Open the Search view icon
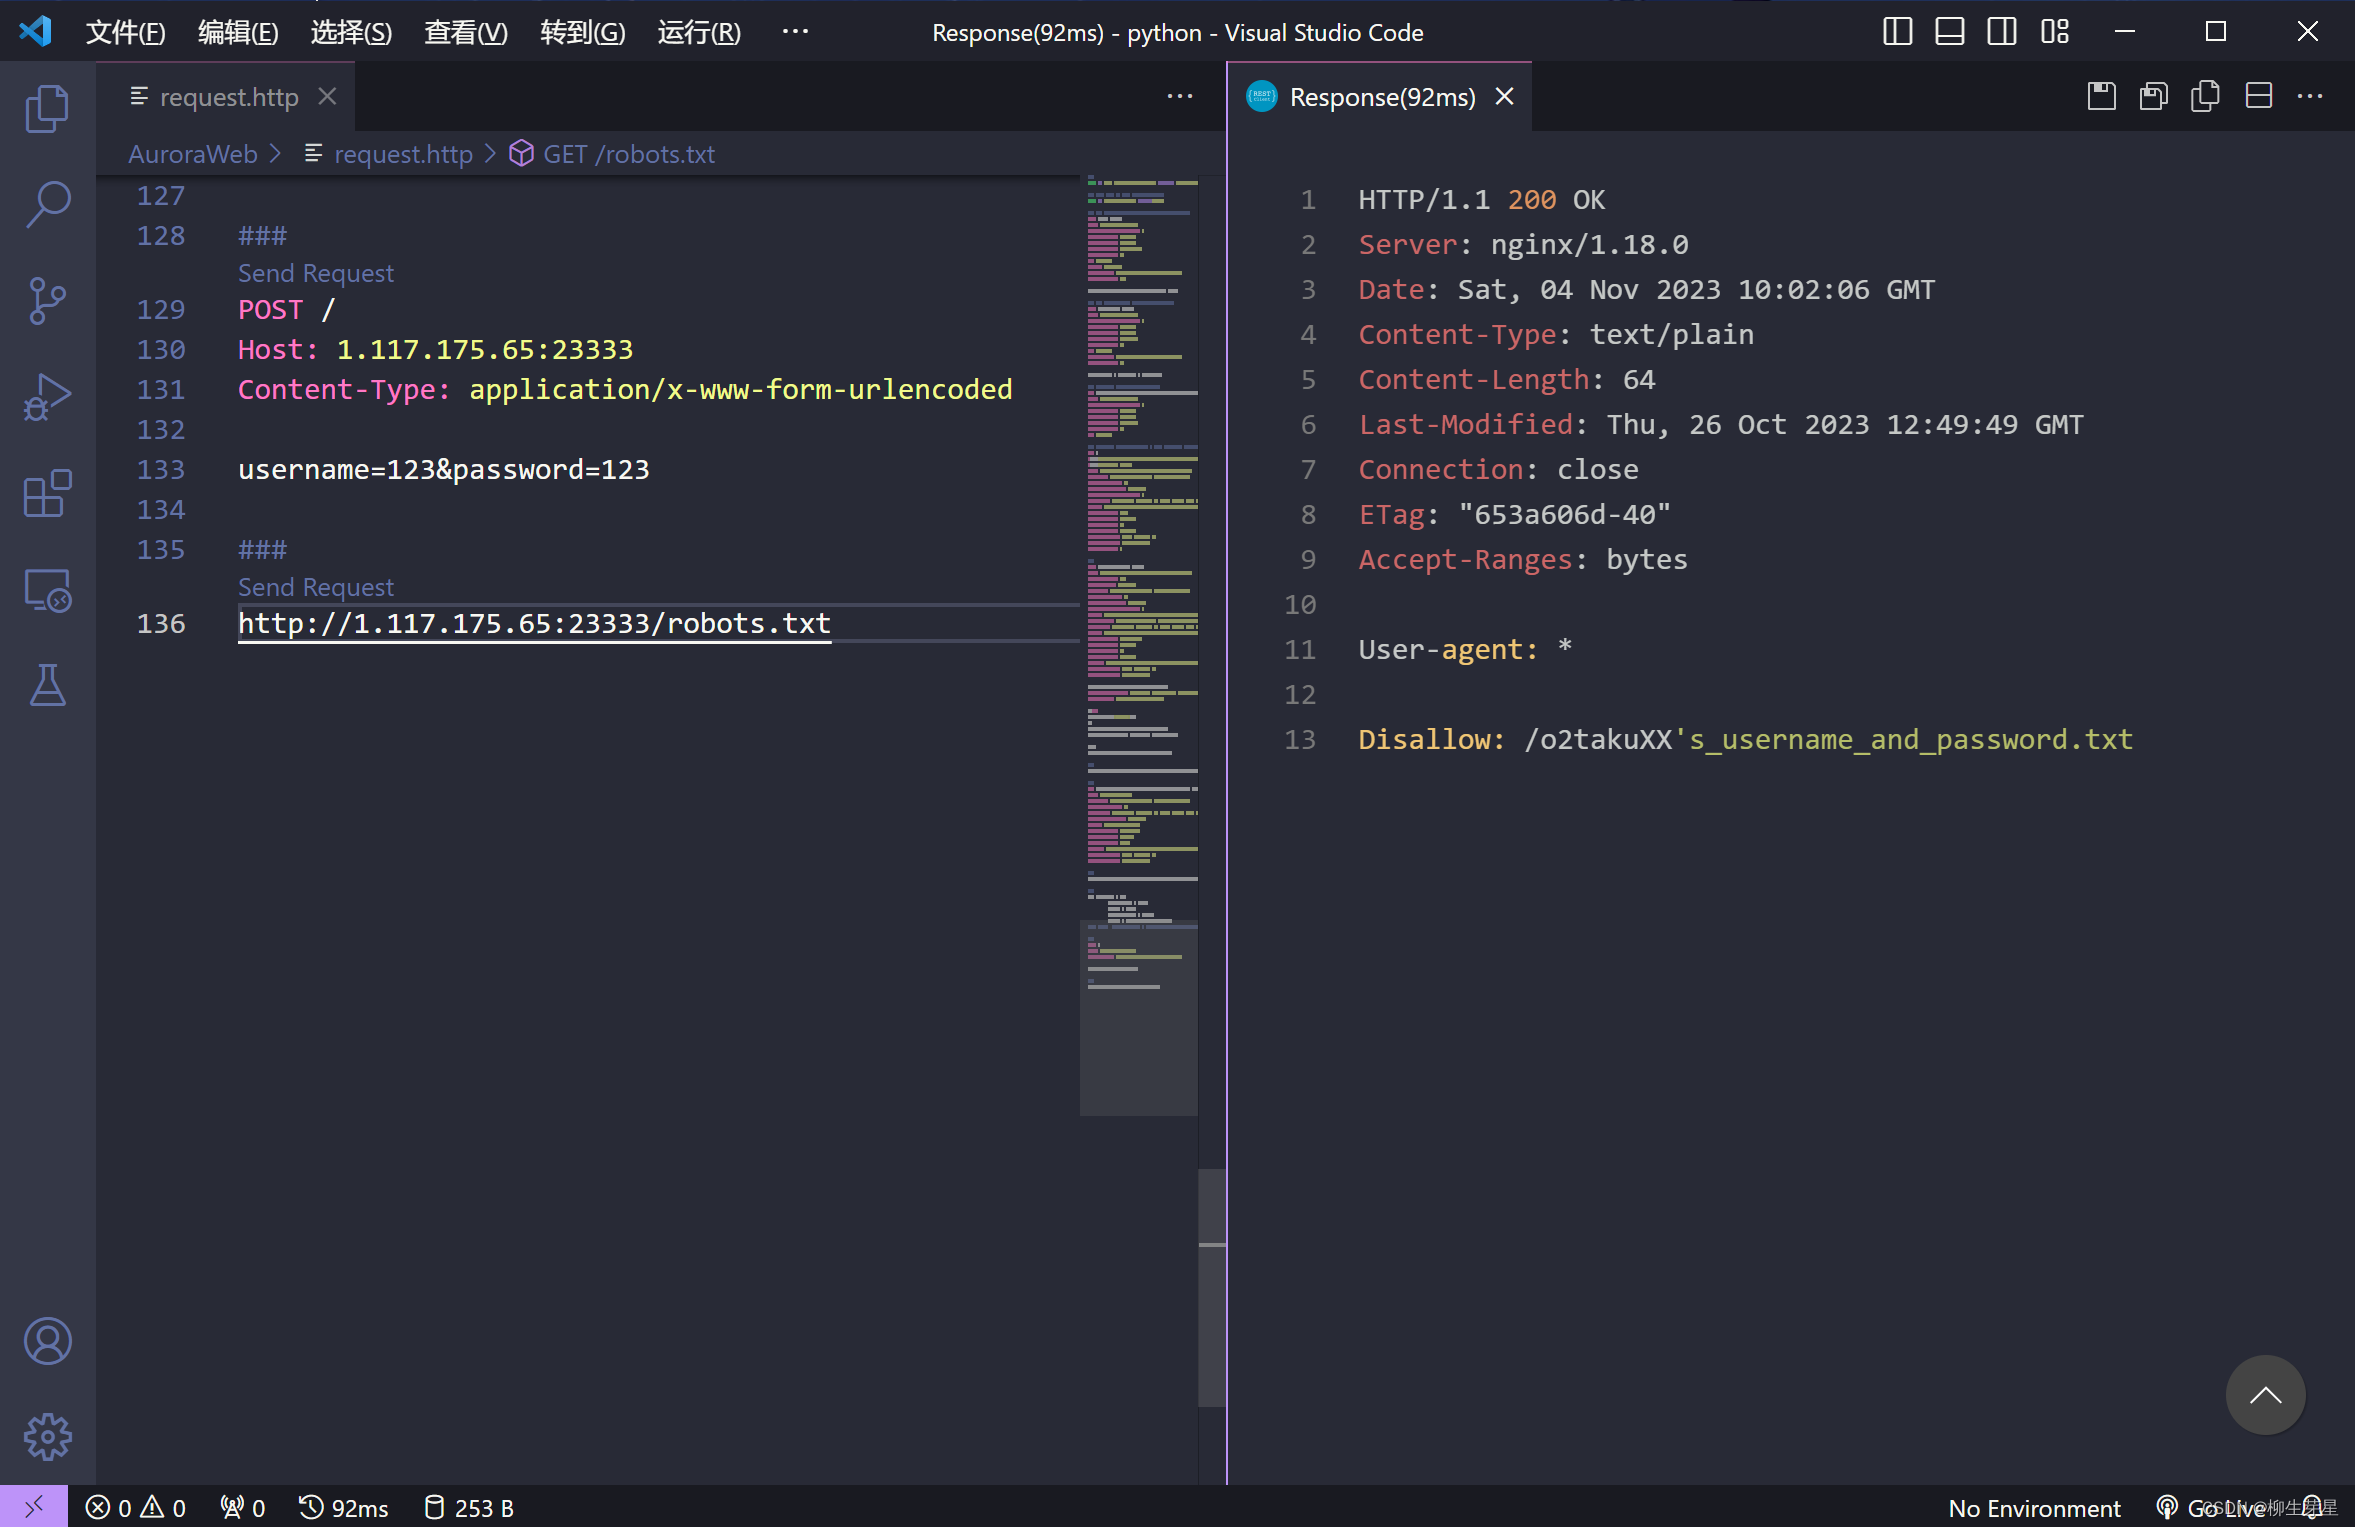 pyautogui.click(x=47, y=204)
